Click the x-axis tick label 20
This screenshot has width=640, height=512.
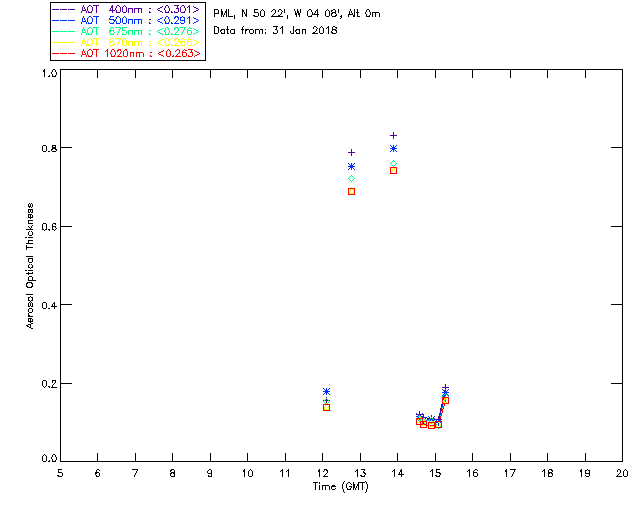point(622,474)
